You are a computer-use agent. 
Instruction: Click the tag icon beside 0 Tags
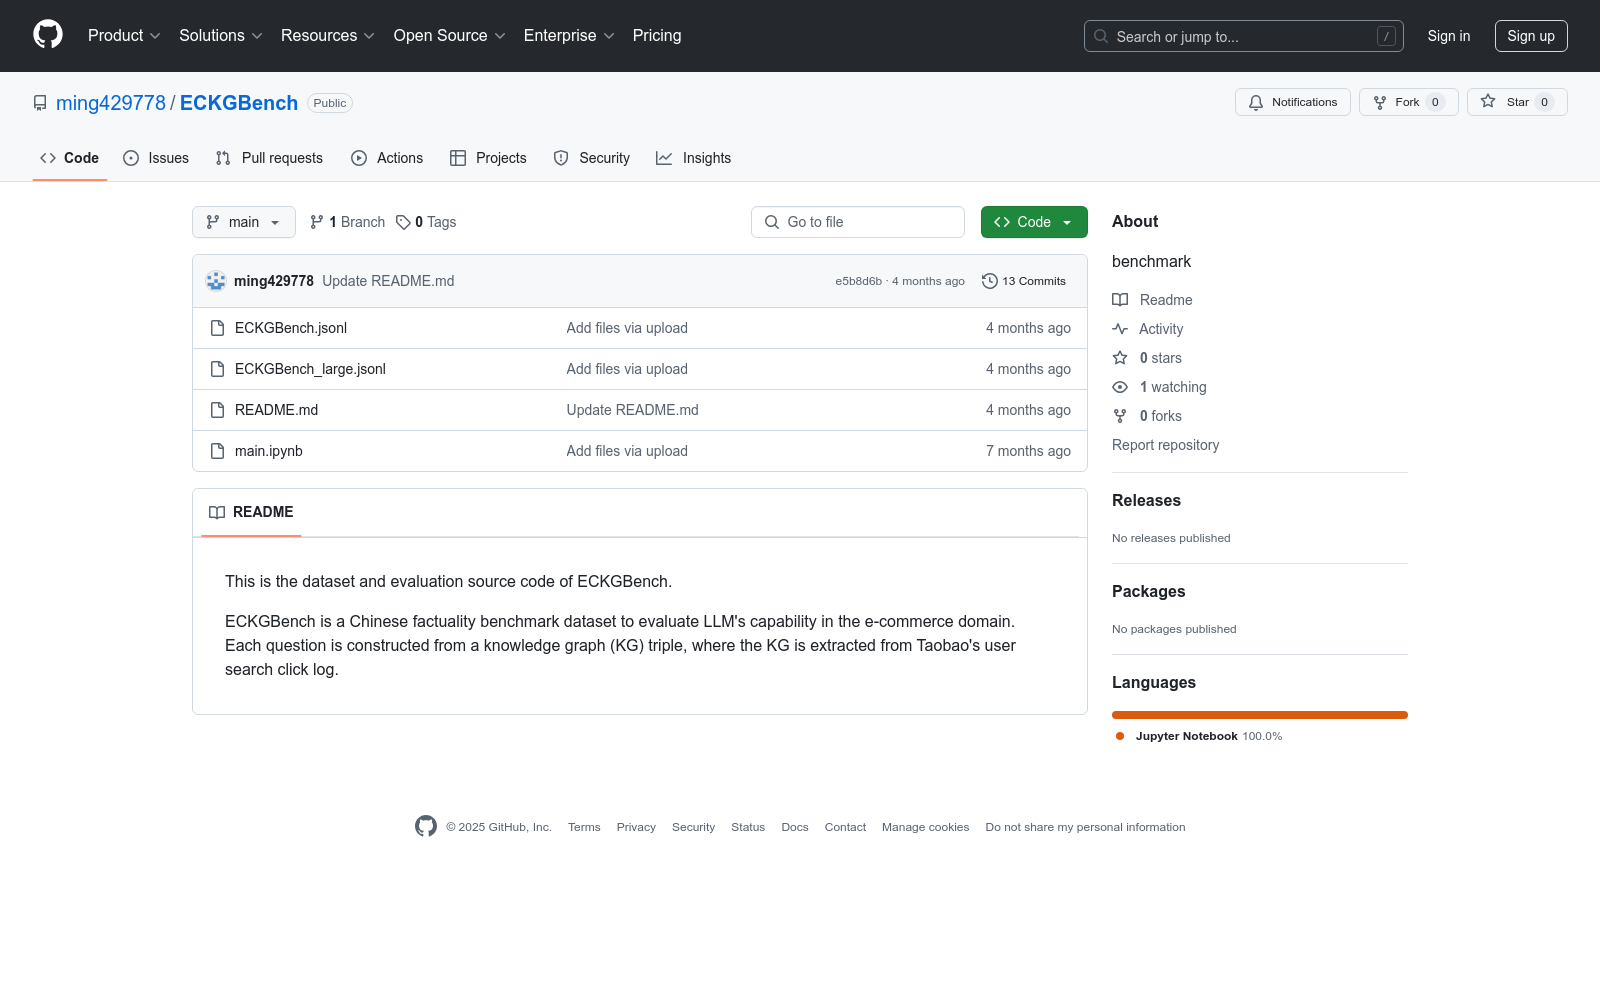coord(403,222)
